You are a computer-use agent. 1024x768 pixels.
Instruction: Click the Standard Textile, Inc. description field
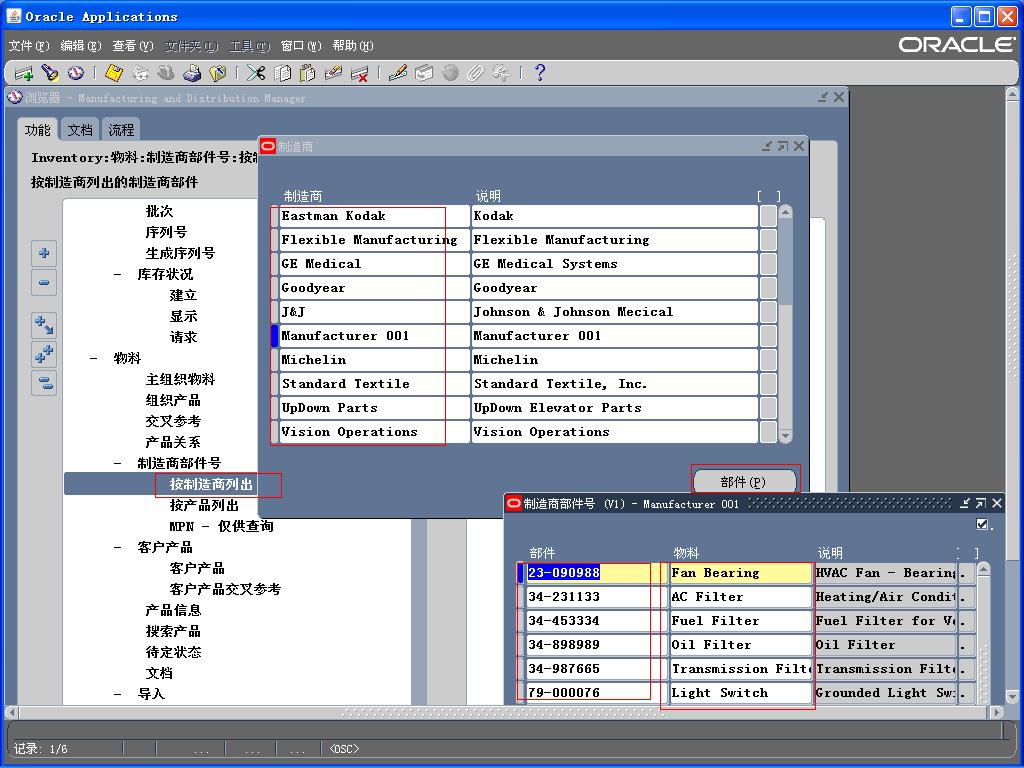pyautogui.click(x=615, y=384)
